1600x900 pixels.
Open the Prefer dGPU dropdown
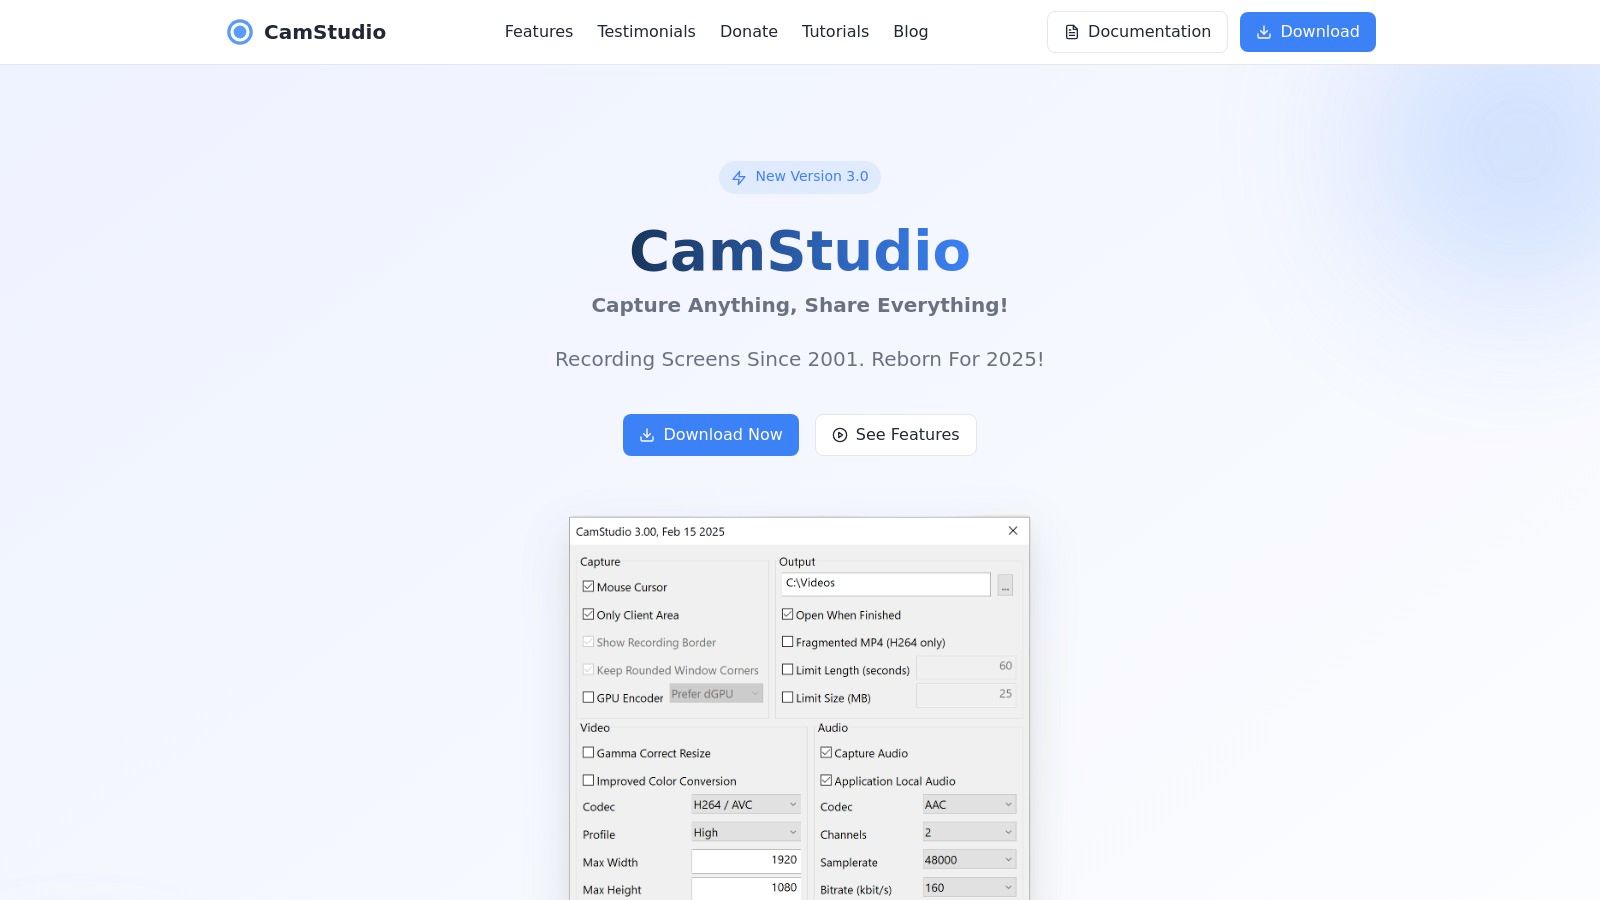[716, 692]
